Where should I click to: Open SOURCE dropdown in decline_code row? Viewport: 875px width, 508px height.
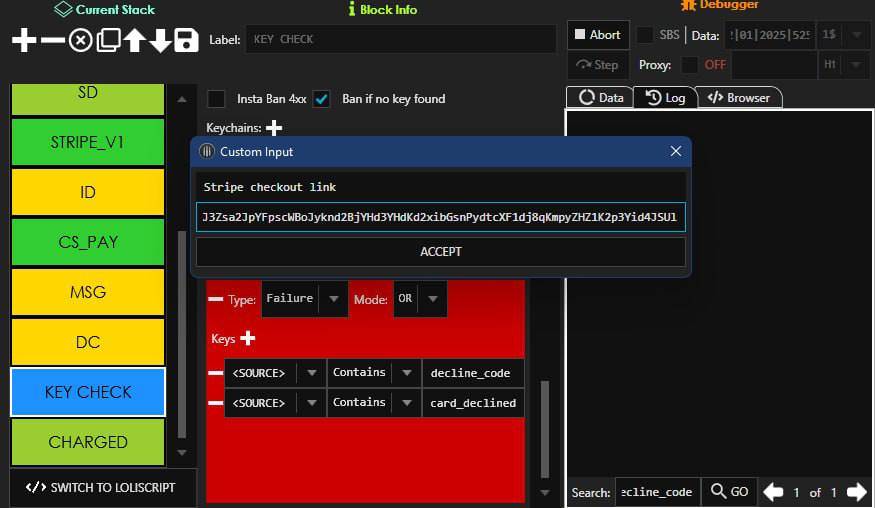311,373
